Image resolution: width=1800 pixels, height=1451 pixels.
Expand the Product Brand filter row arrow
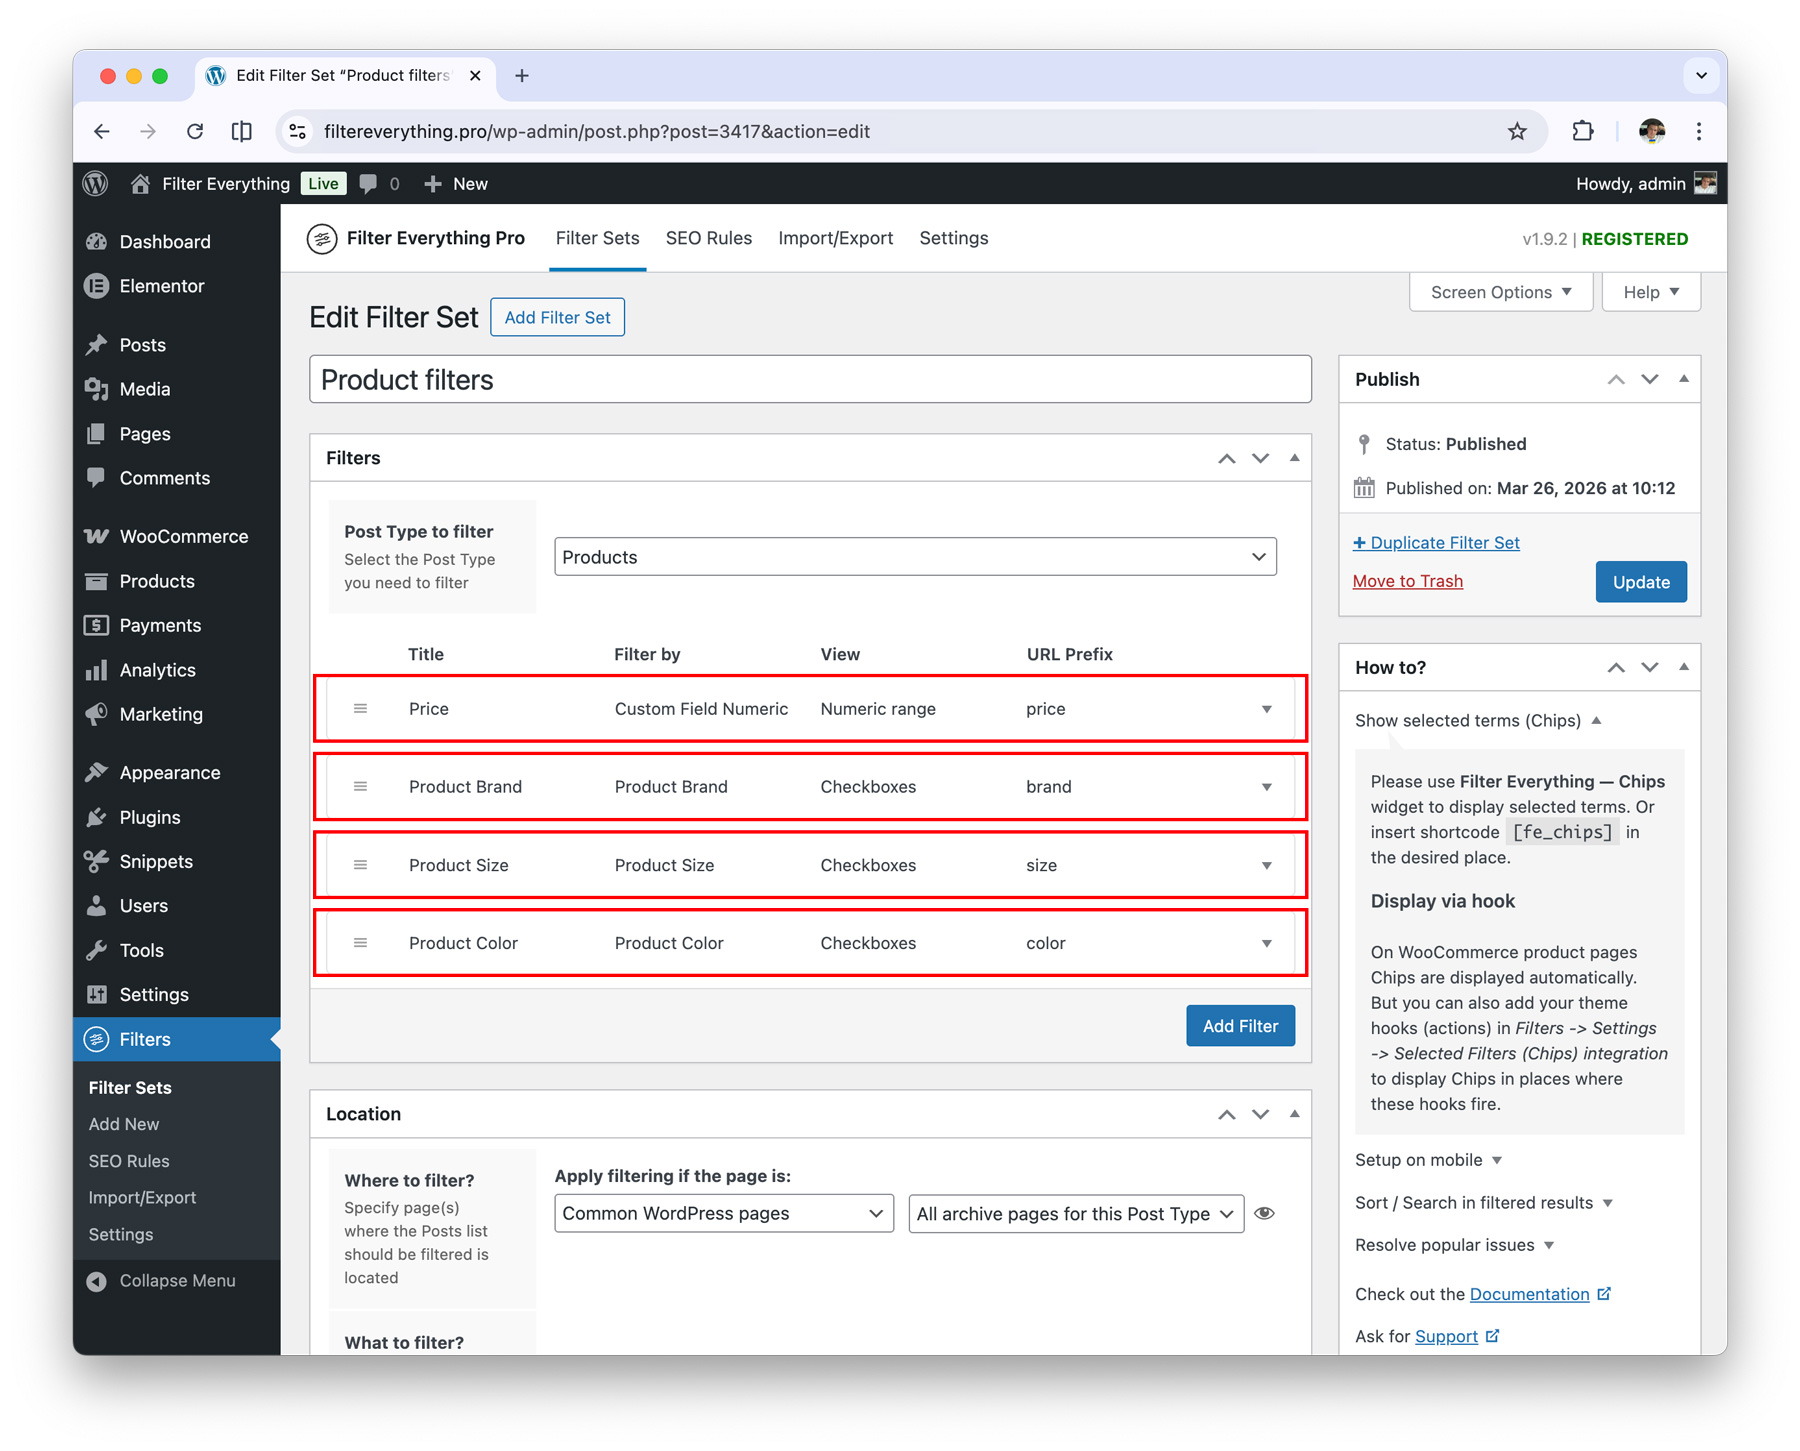(x=1266, y=787)
